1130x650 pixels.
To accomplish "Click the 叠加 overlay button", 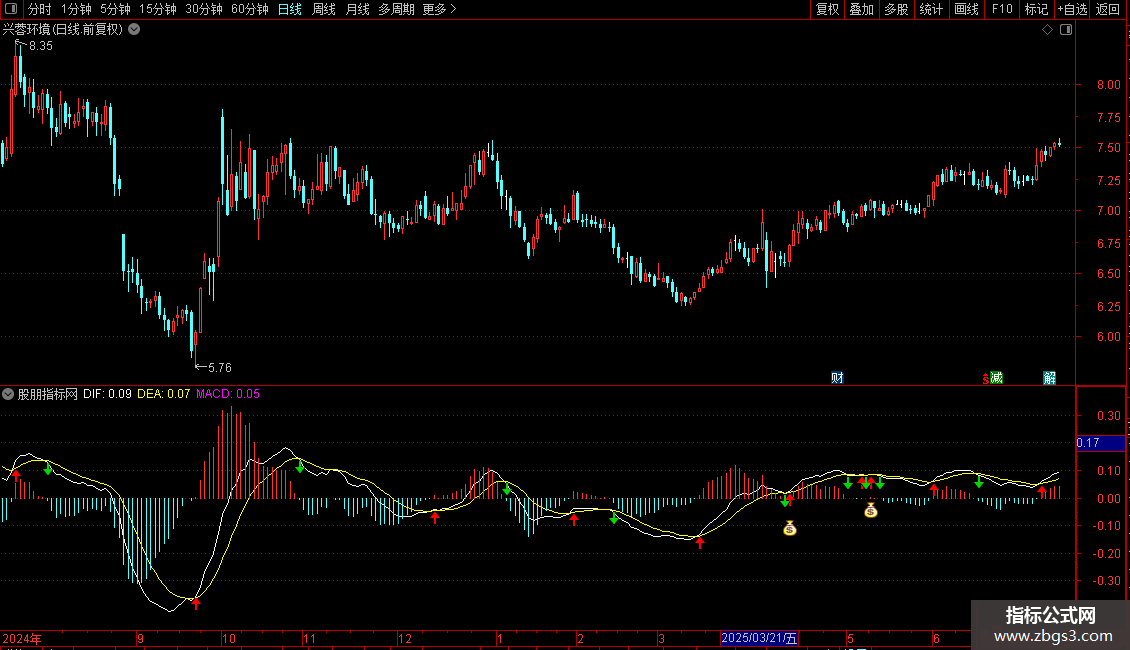I will tap(861, 9).
